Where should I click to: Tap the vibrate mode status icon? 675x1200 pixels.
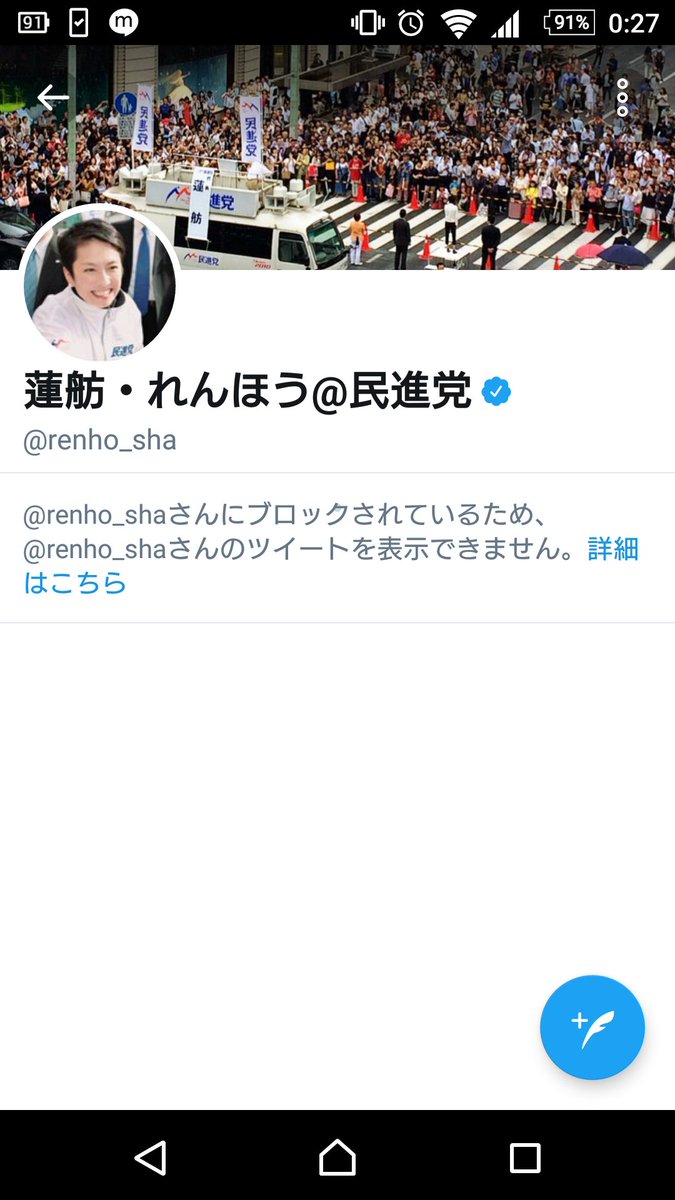(368, 22)
